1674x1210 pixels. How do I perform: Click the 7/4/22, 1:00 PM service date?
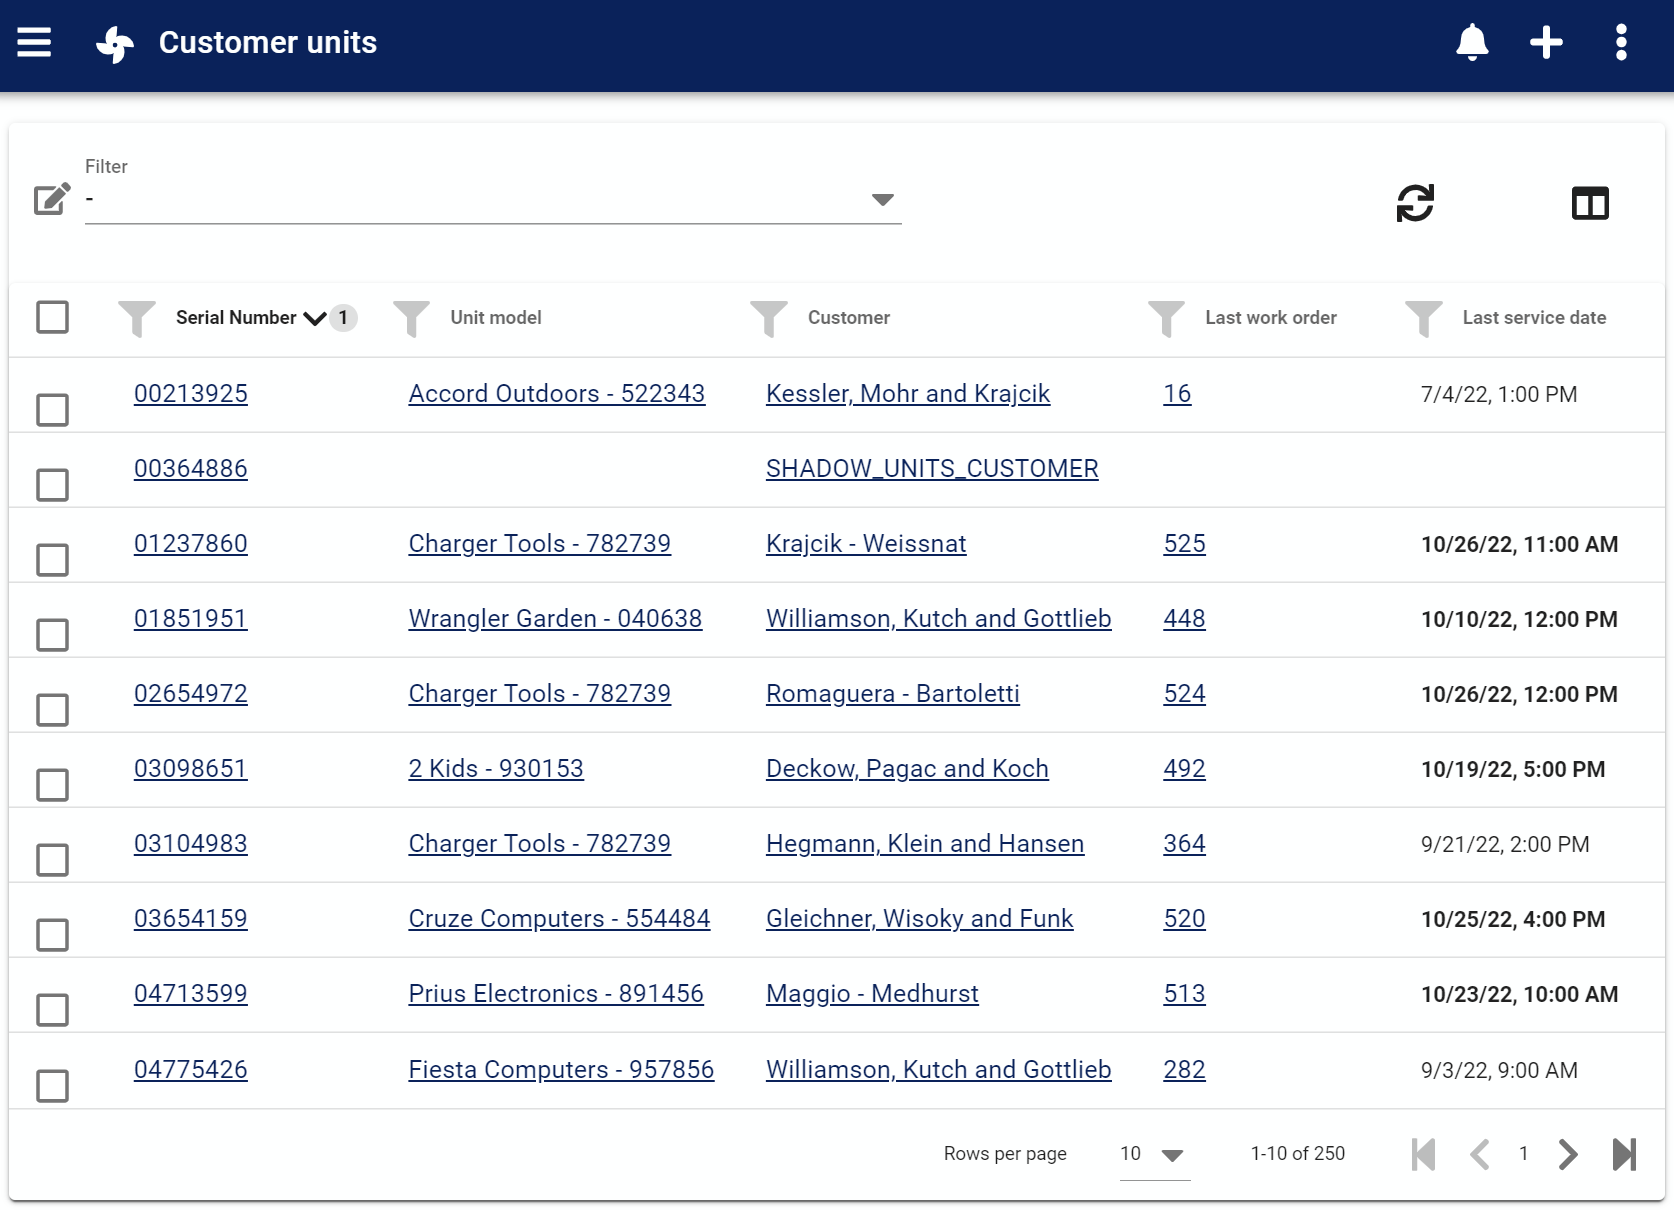(1499, 394)
